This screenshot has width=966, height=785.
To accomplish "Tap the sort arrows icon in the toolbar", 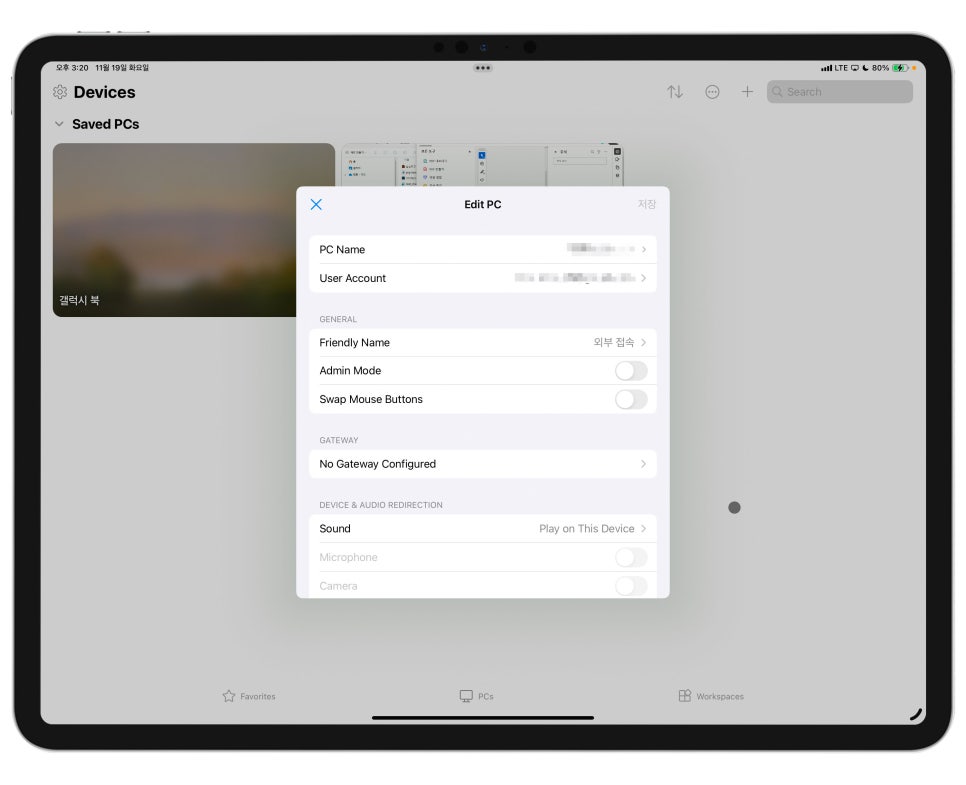I will 675,92.
